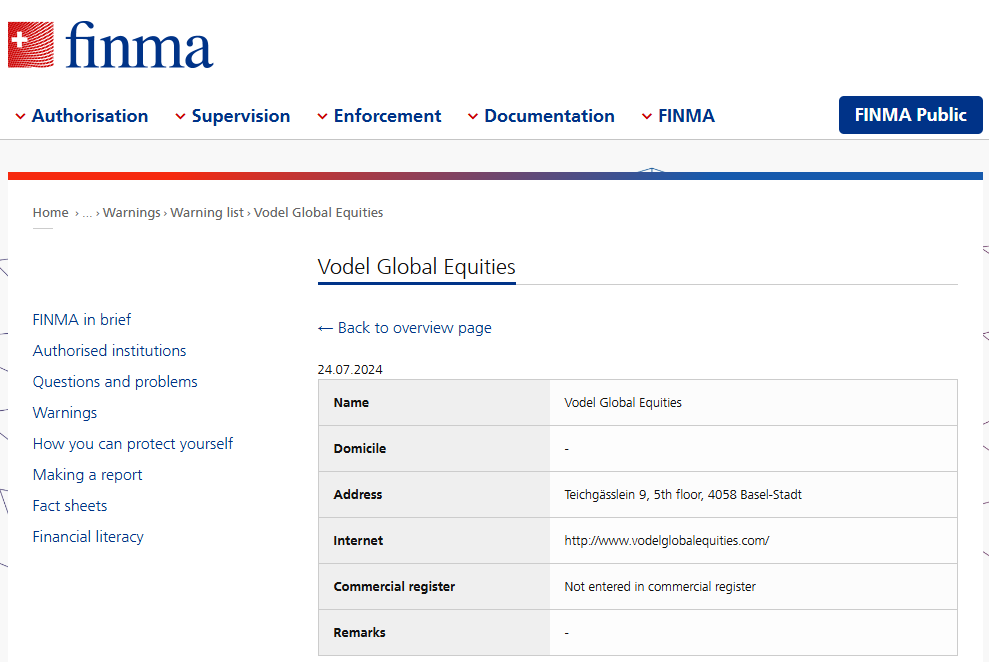The image size is (989, 662).
Task: Open Warning list breadcrumb
Action: (207, 212)
